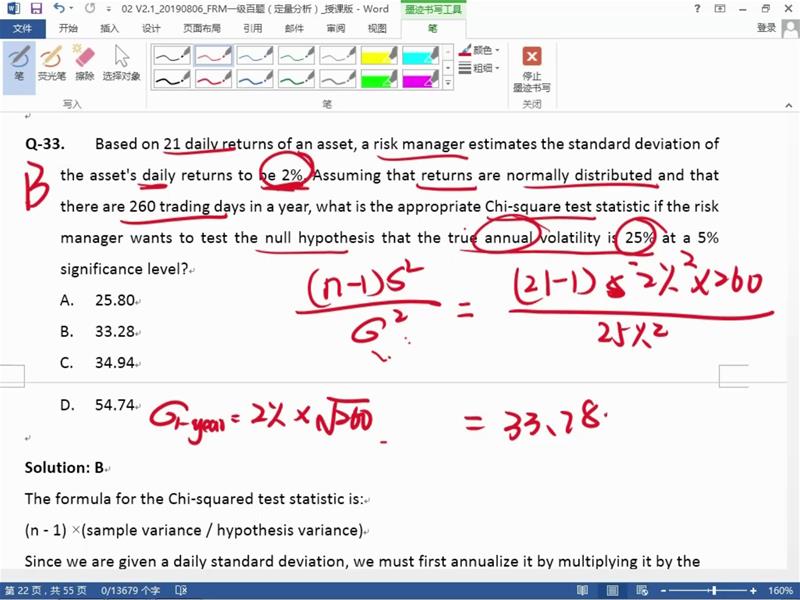Open Customize Quick Access Toolbar dropdown

click(108, 9)
